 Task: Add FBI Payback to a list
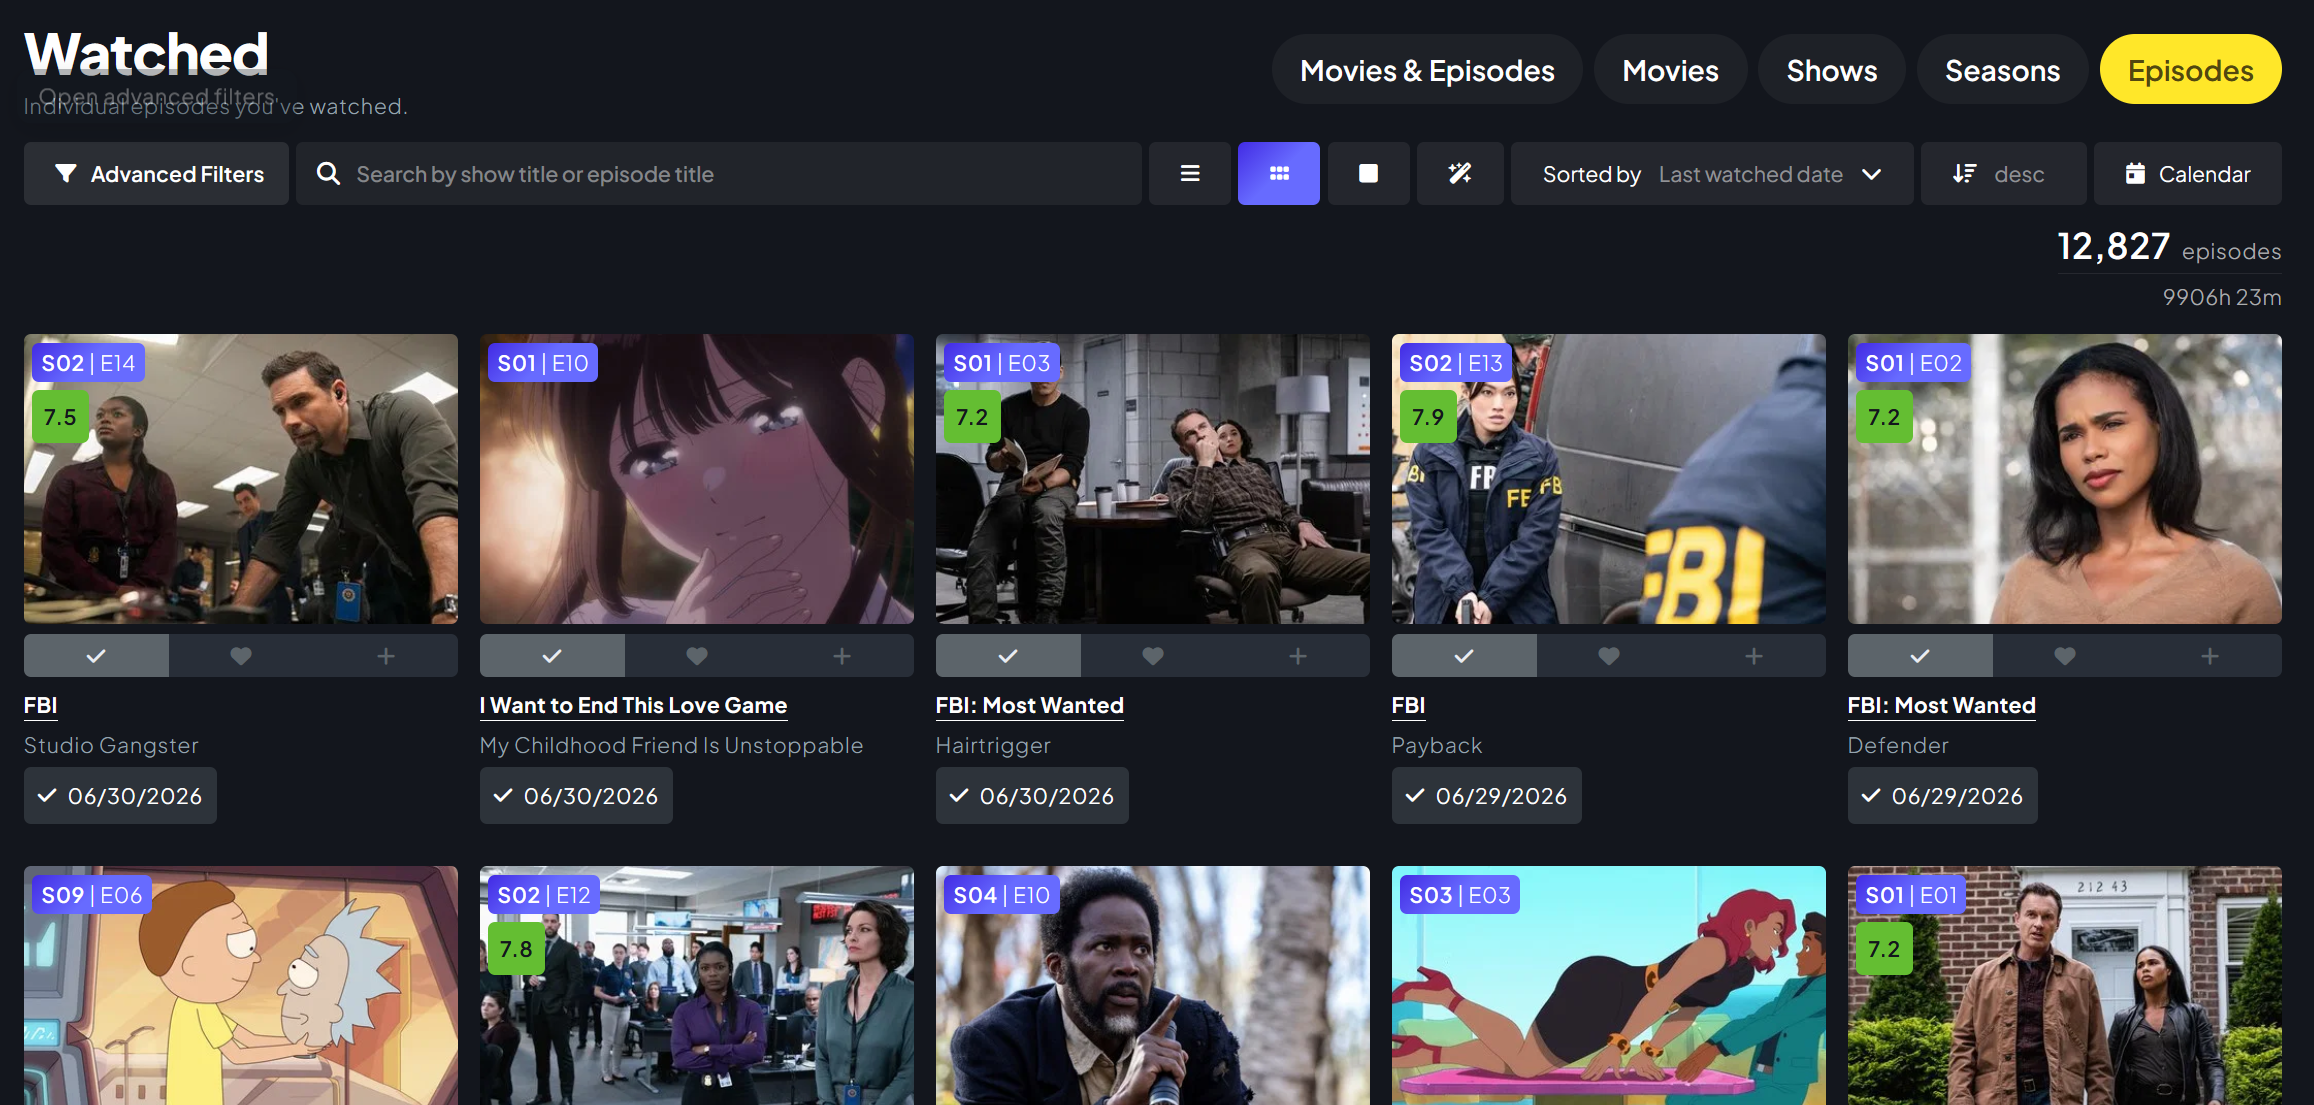click(x=1754, y=656)
